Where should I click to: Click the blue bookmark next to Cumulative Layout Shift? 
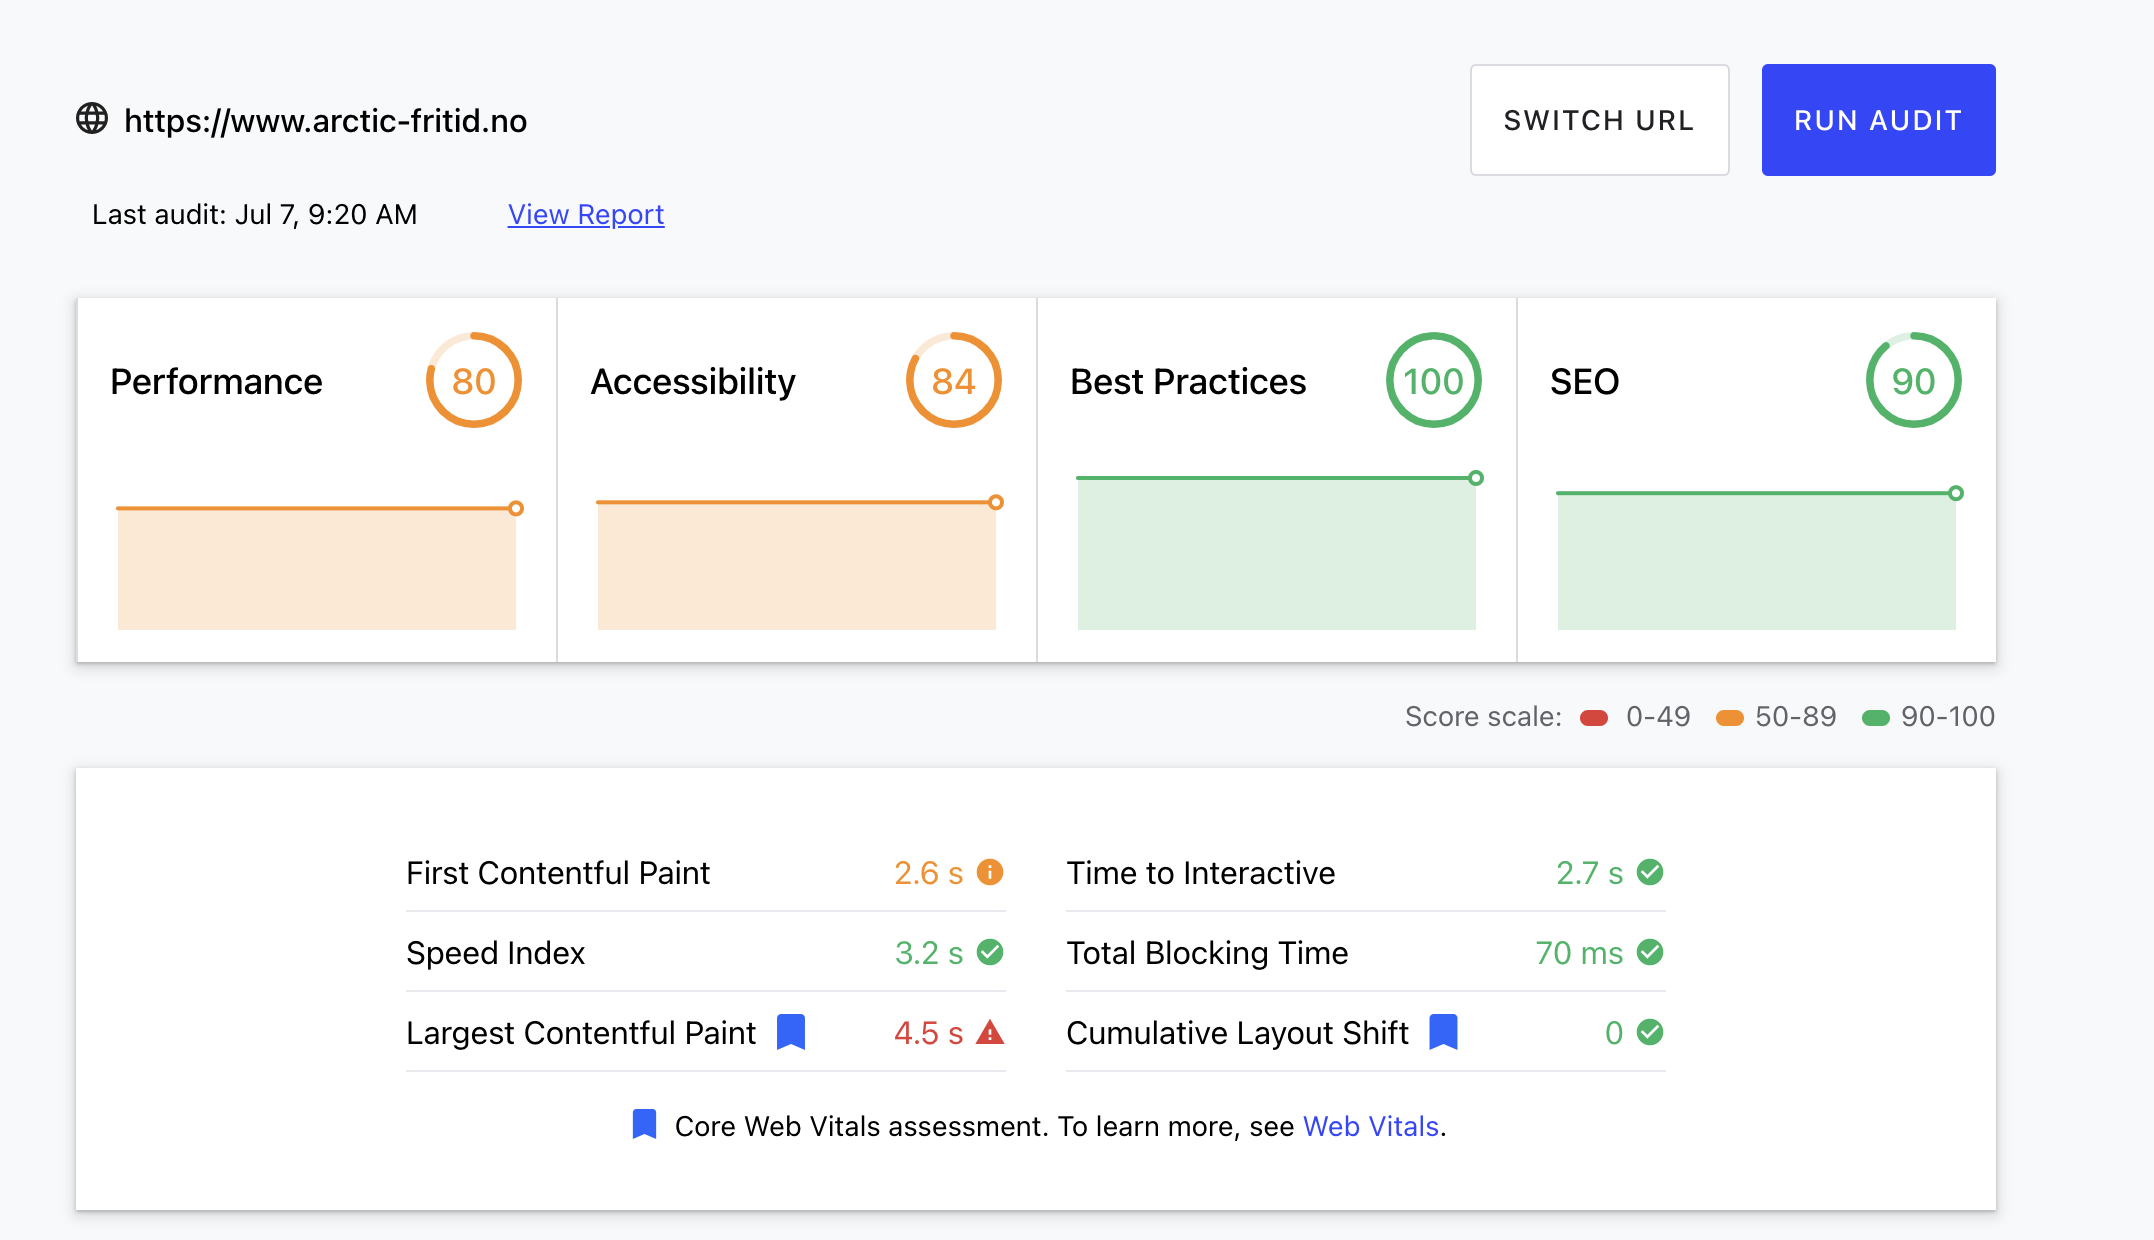click(1443, 1032)
